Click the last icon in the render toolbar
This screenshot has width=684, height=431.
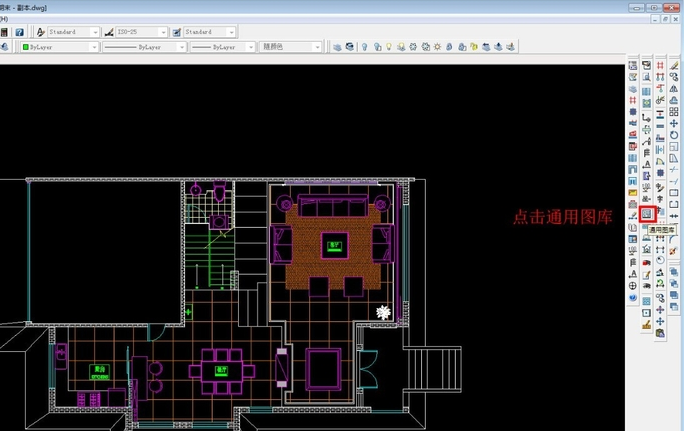pos(510,47)
